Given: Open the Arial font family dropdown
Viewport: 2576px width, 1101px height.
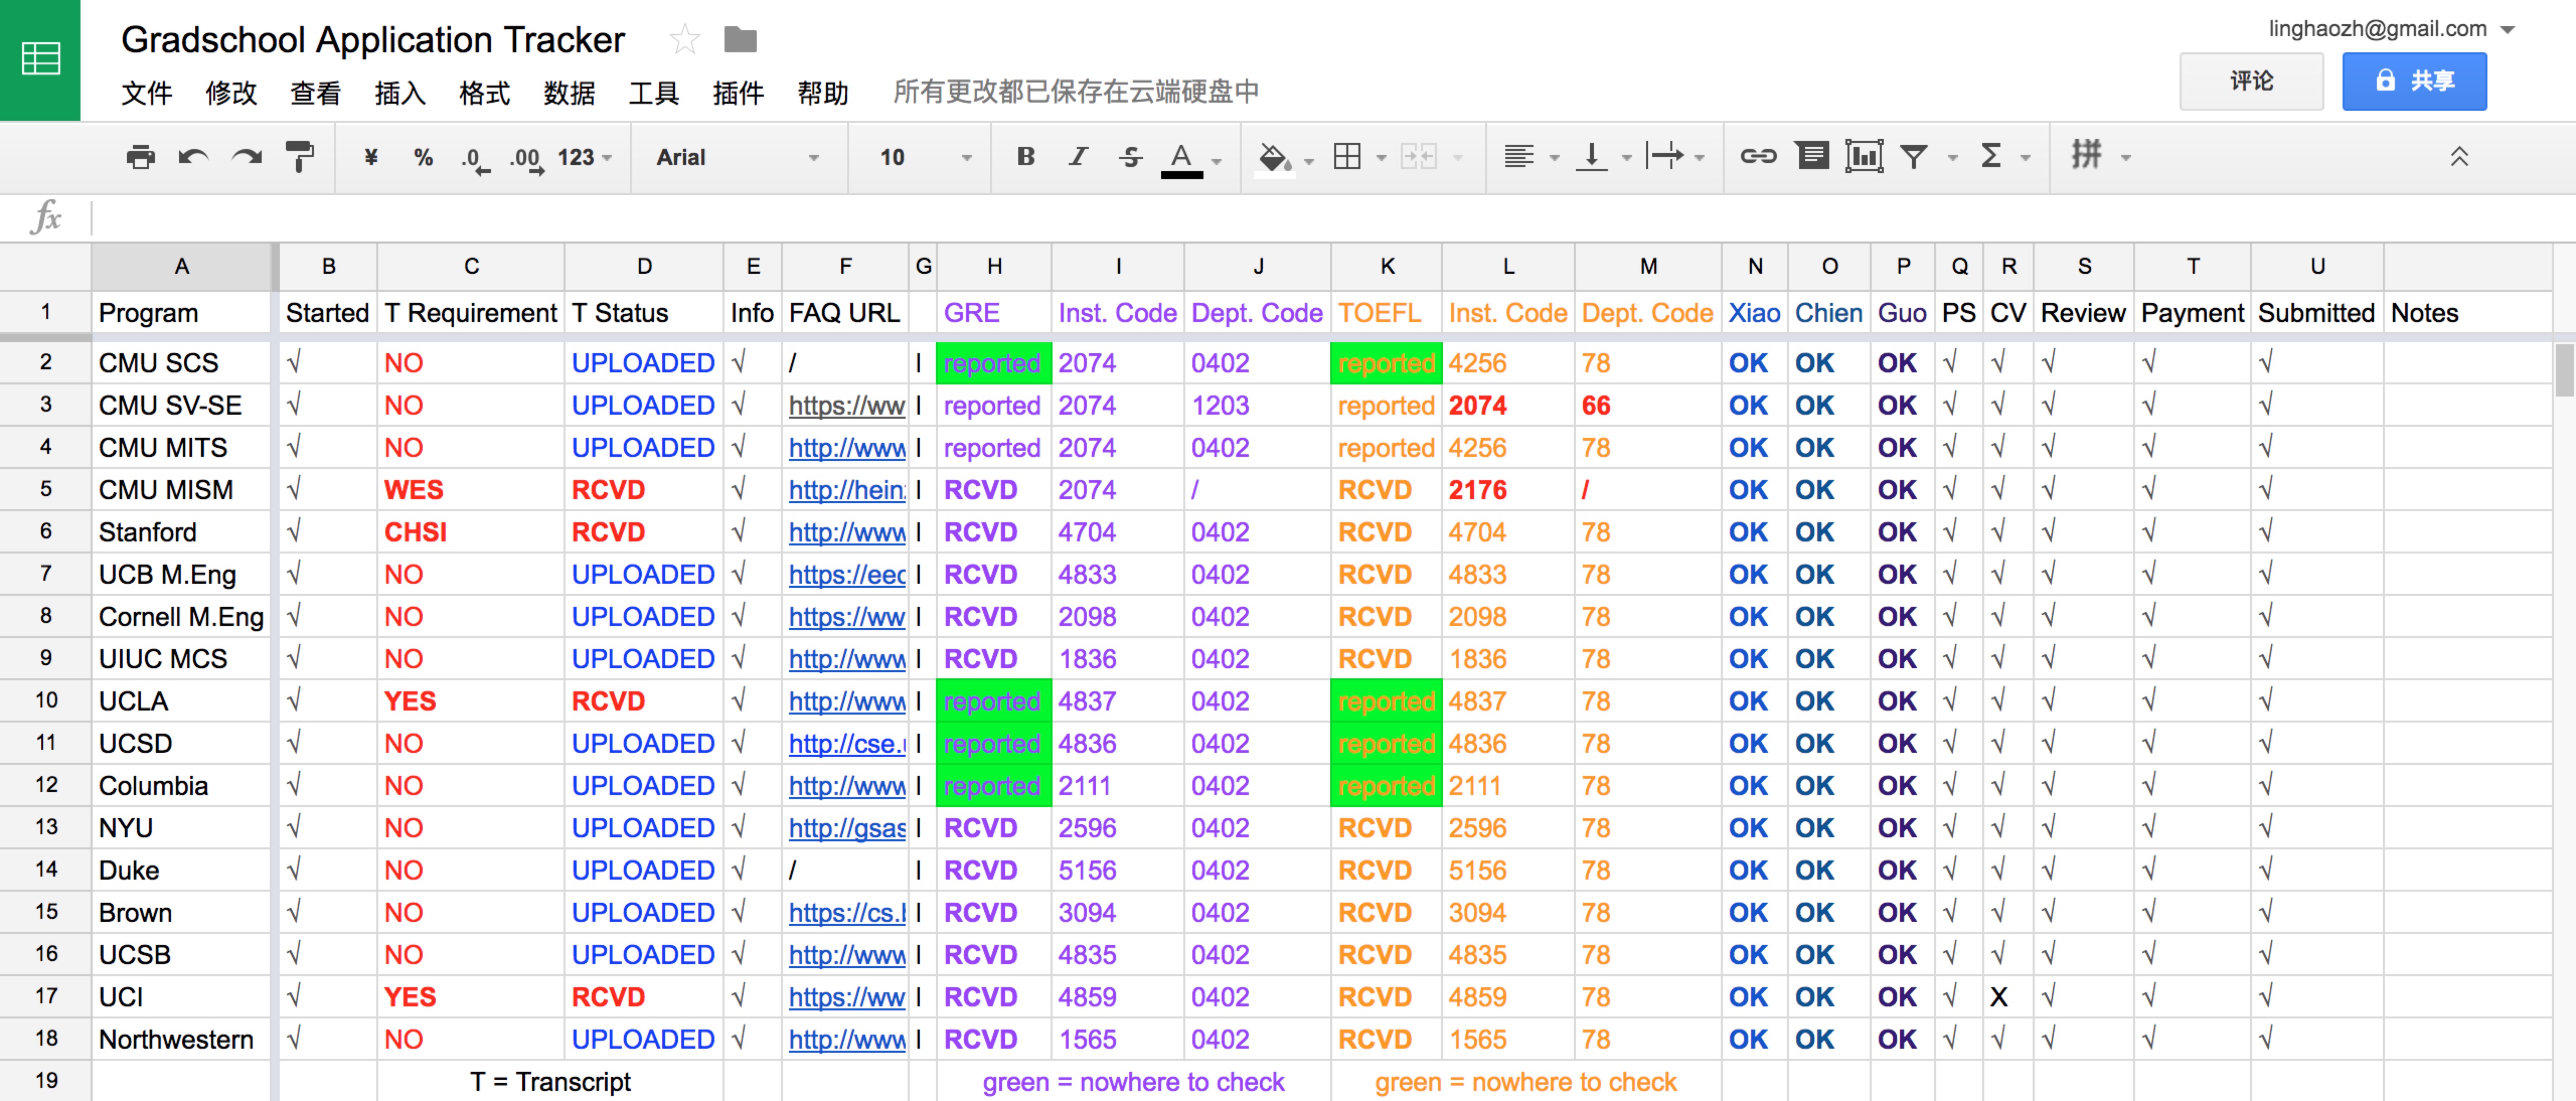Looking at the screenshot, I should (x=737, y=157).
